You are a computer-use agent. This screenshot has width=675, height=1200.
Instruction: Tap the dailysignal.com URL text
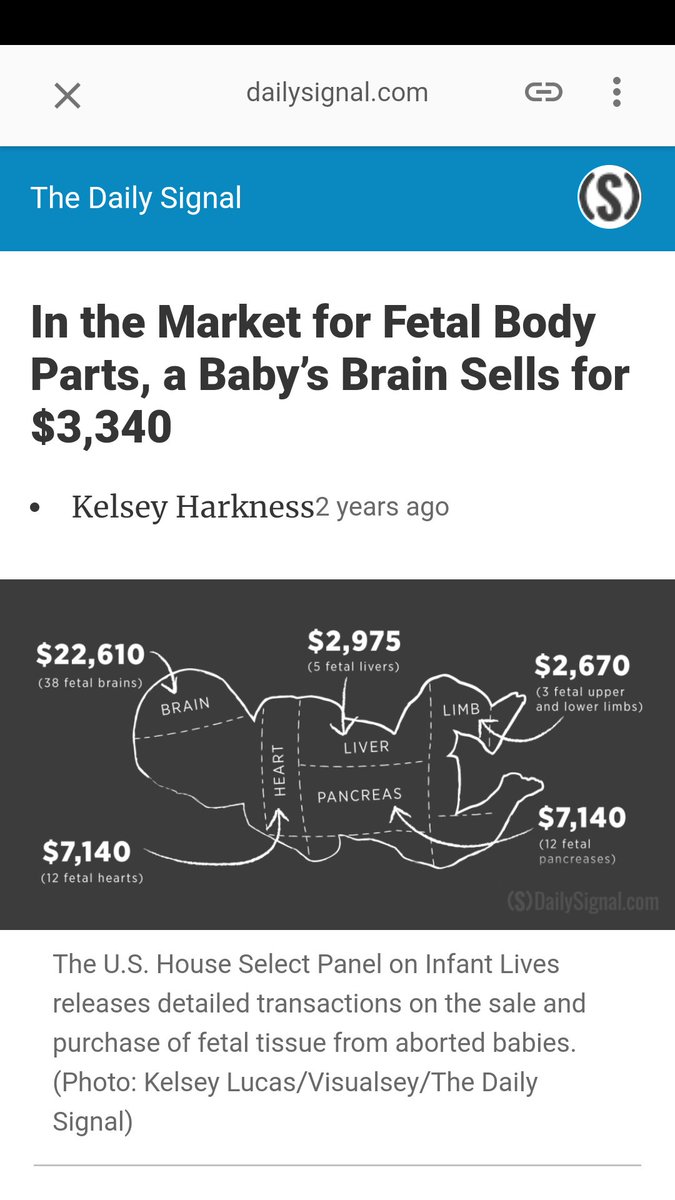click(x=337, y=93)
